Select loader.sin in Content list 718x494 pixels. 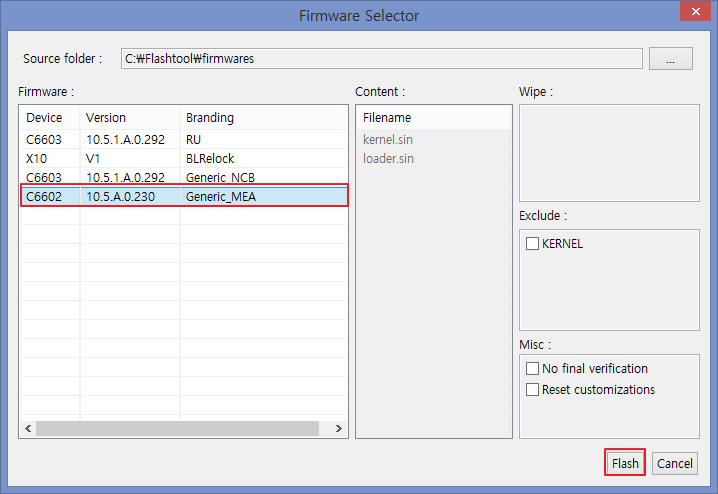pos(388,158)
